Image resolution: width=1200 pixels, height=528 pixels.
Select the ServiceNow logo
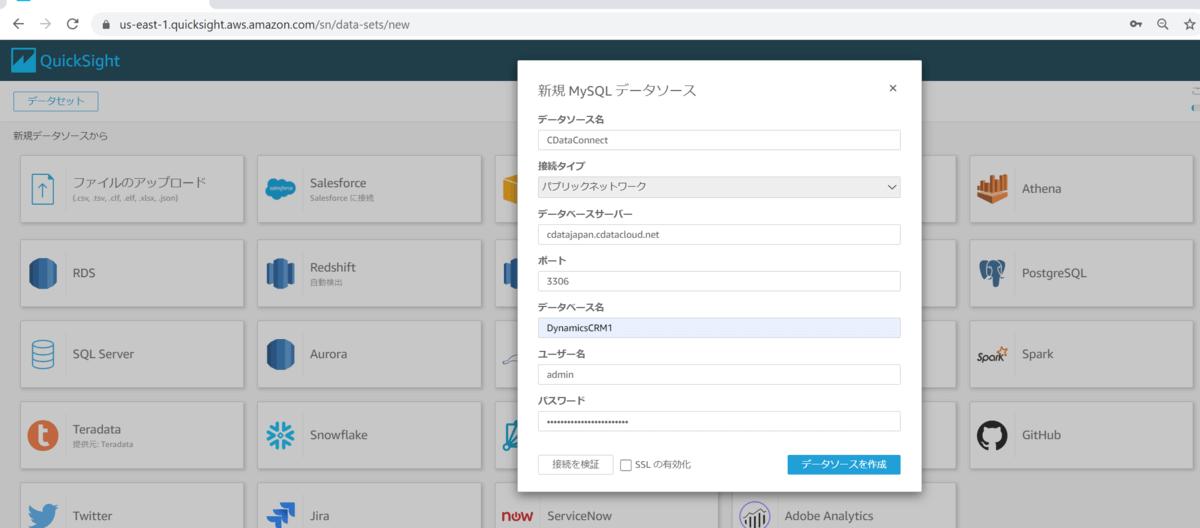point(518,516)
